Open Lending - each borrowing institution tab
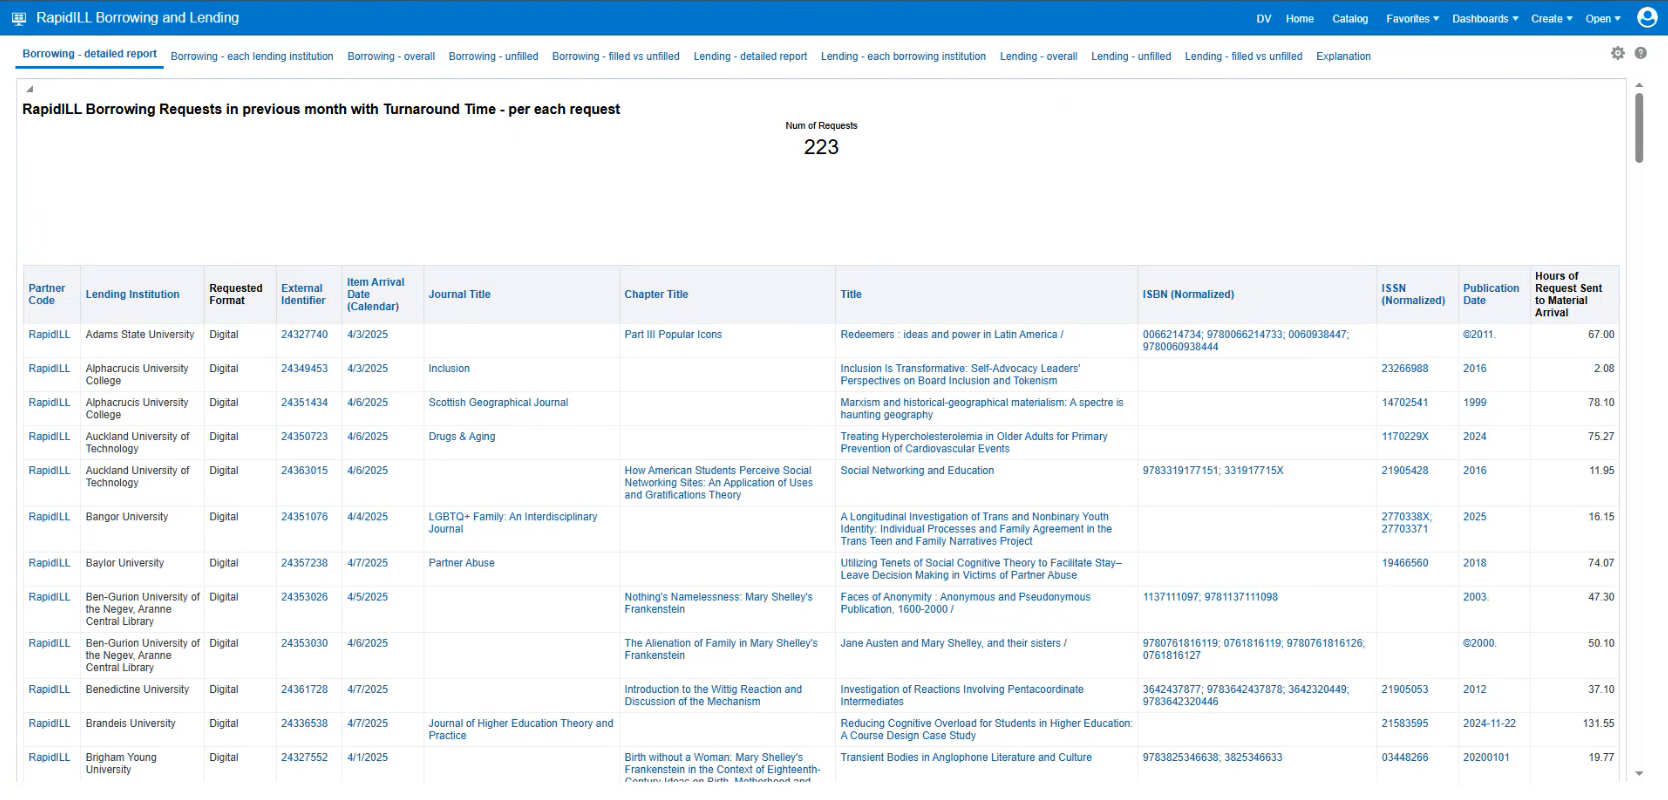Screen dimensions: 1668x800 tap(903, 57)
